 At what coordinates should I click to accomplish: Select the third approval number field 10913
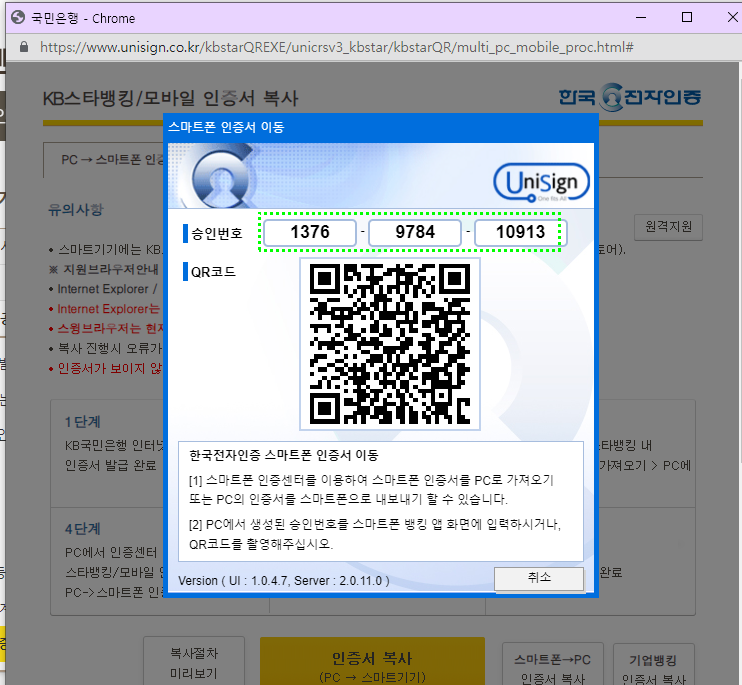[520, 232]
